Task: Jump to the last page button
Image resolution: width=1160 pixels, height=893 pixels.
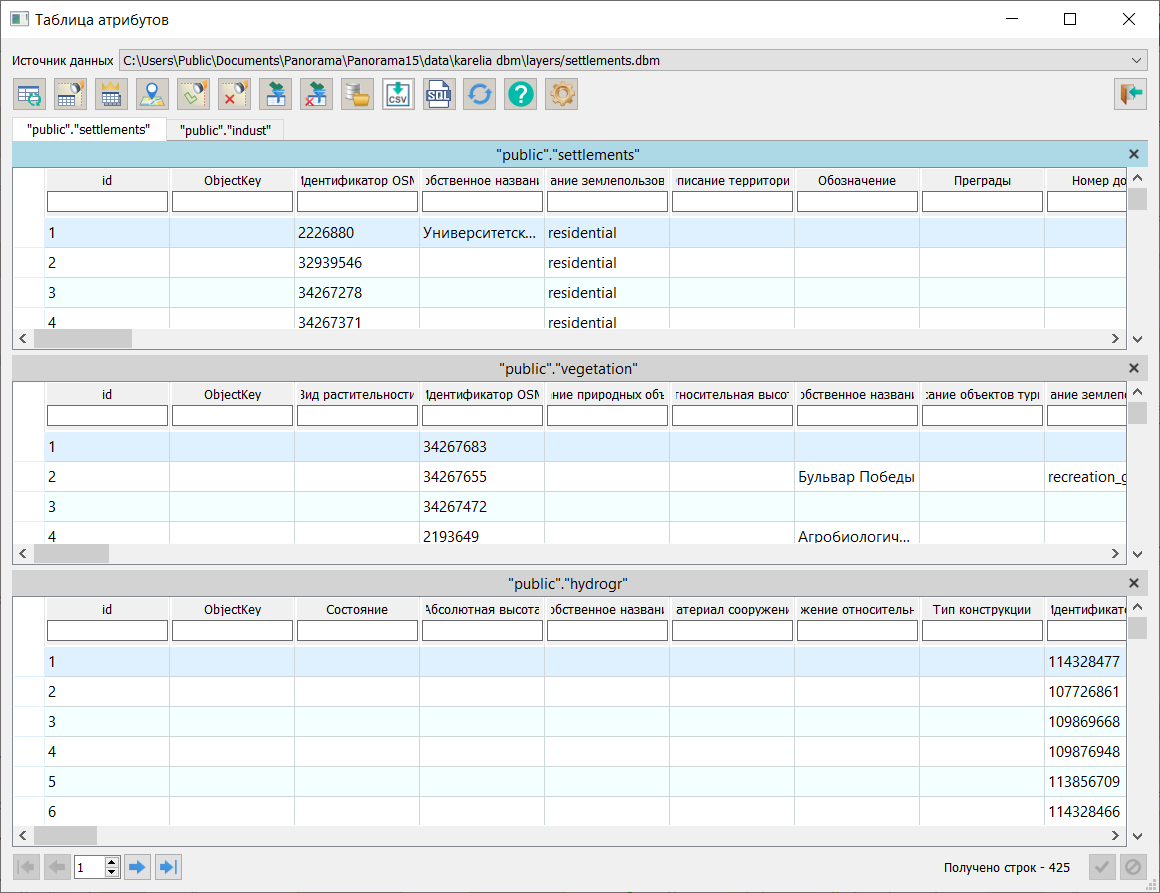Action: click(168, 867)
